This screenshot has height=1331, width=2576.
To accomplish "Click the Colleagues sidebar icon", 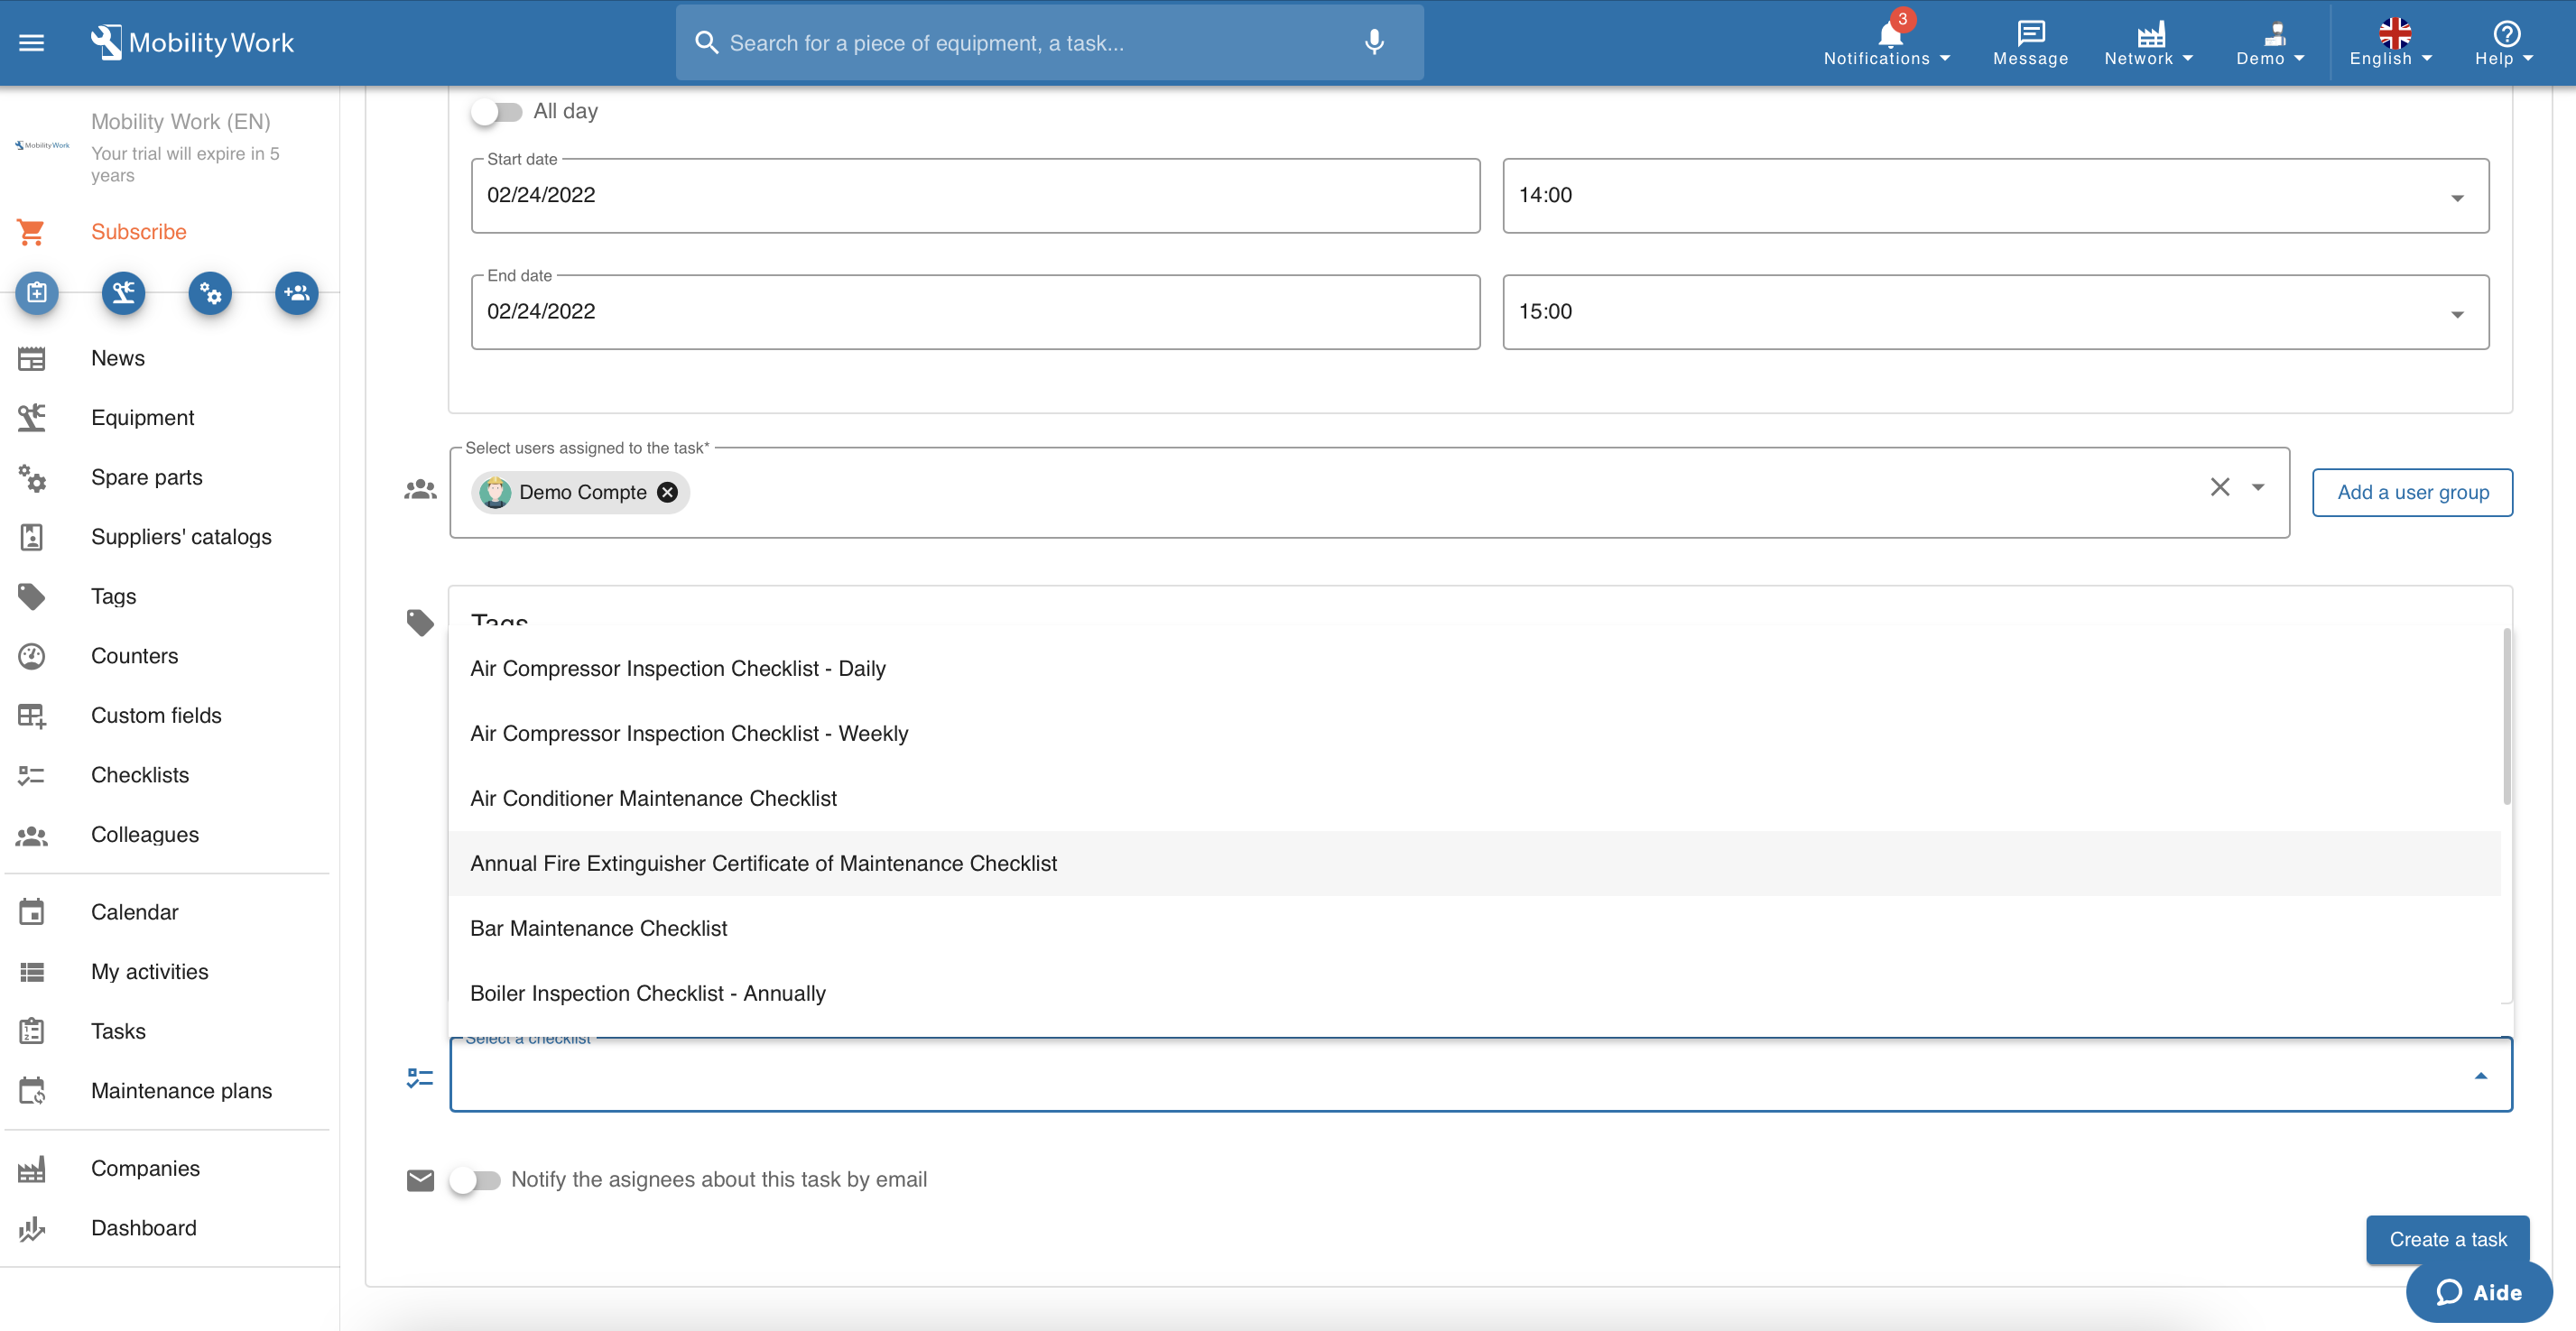I will pyautogui.click(x=32, y=835).
